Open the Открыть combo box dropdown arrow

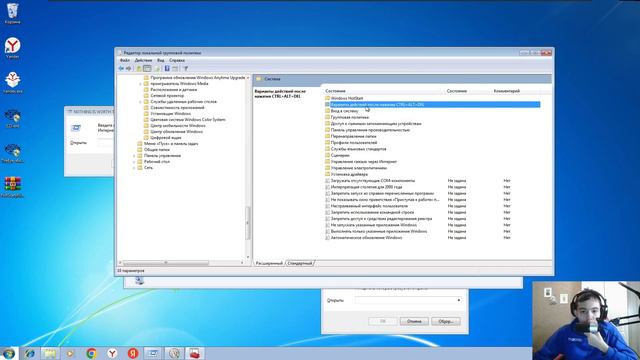point(459,300)
